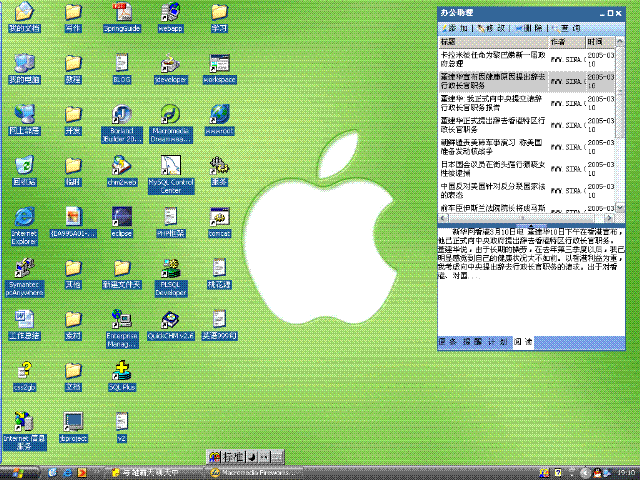Launch the jdeveloper desktop shortcut
Image resolution: width=640 pixels, height=480 pixels.
[x=171, y=69]
